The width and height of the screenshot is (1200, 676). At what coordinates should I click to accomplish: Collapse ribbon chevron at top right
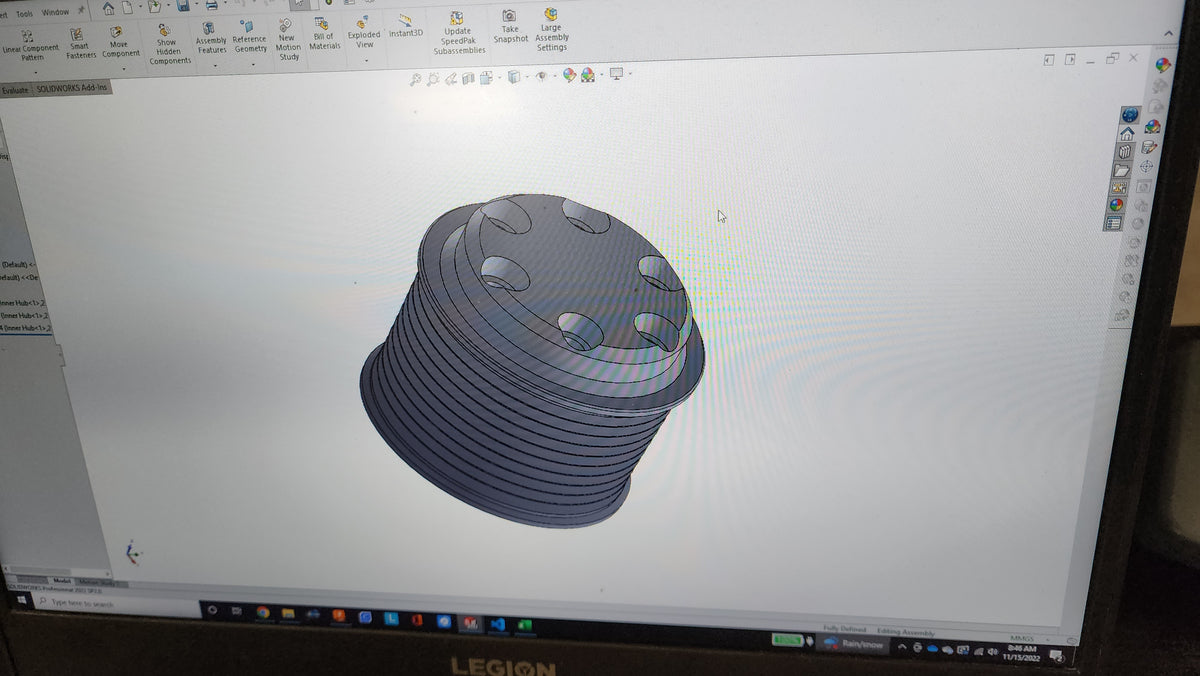pos(1168,34)
